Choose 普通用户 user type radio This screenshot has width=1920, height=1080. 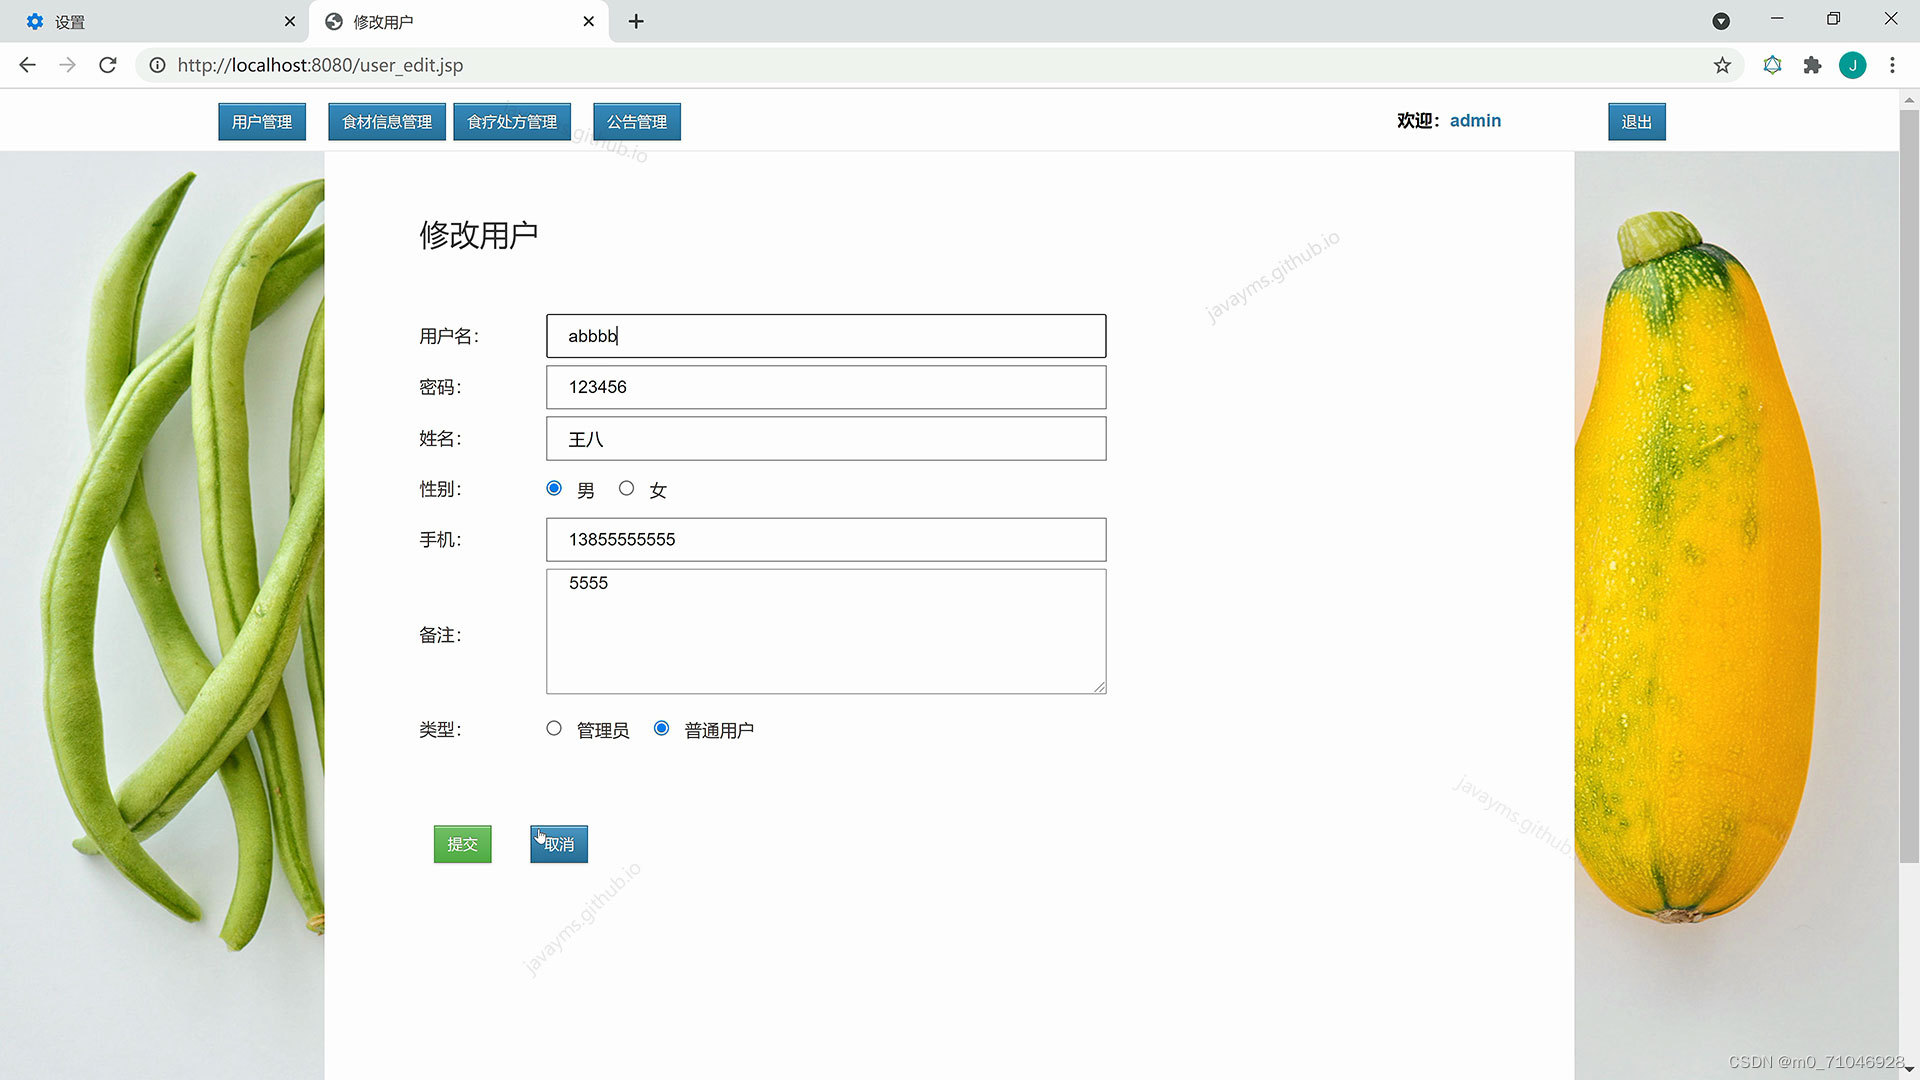pos(661,728)
